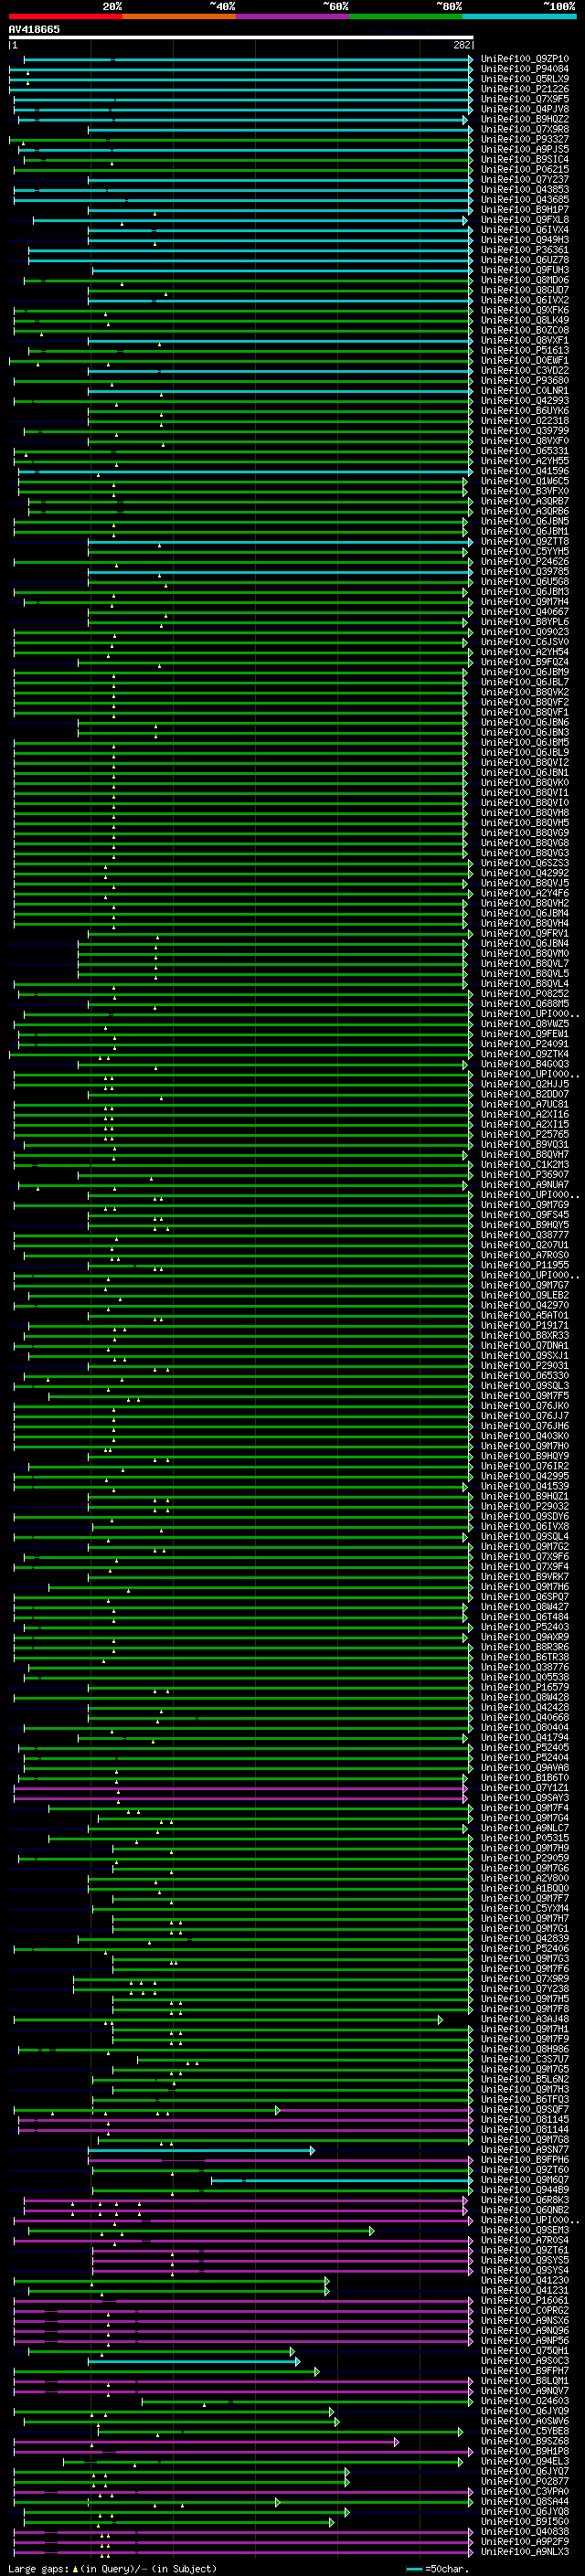Select hit label UniRef100_Q75QH1
Screen dimensions: 585x2576
tap(525, 2351)
